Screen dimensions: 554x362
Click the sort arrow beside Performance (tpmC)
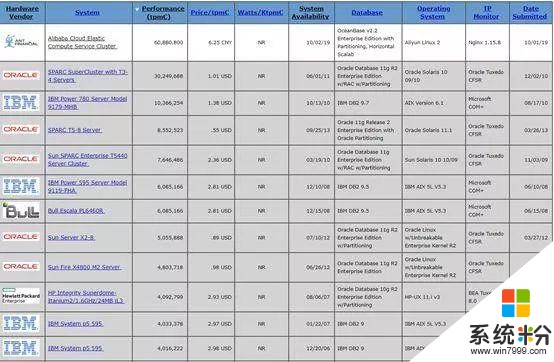[137, 9]
